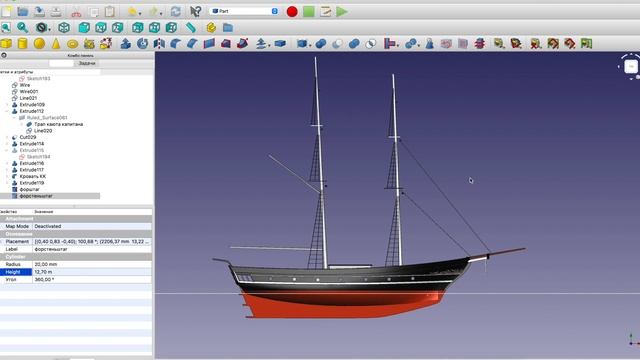Select the Revolve tool
This screenshot has height=360, width=640.
click(x=142, y=44)
